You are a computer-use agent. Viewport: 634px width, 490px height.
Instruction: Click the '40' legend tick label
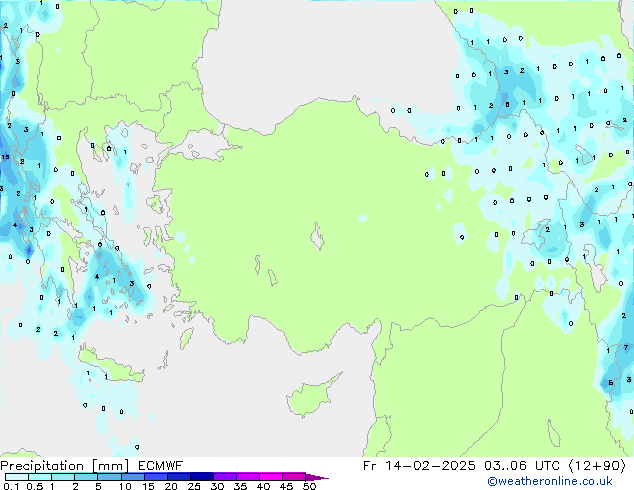coord(263,486)
